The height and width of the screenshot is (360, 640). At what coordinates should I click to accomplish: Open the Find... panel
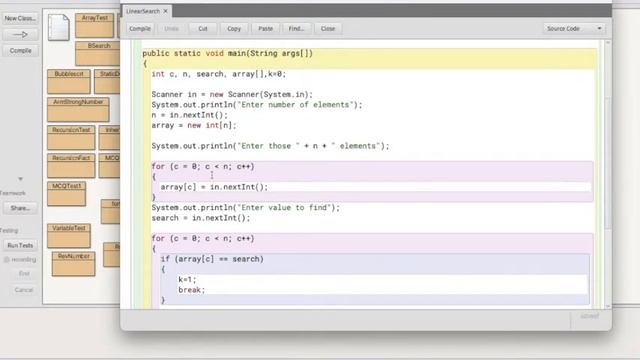[297, 29]
